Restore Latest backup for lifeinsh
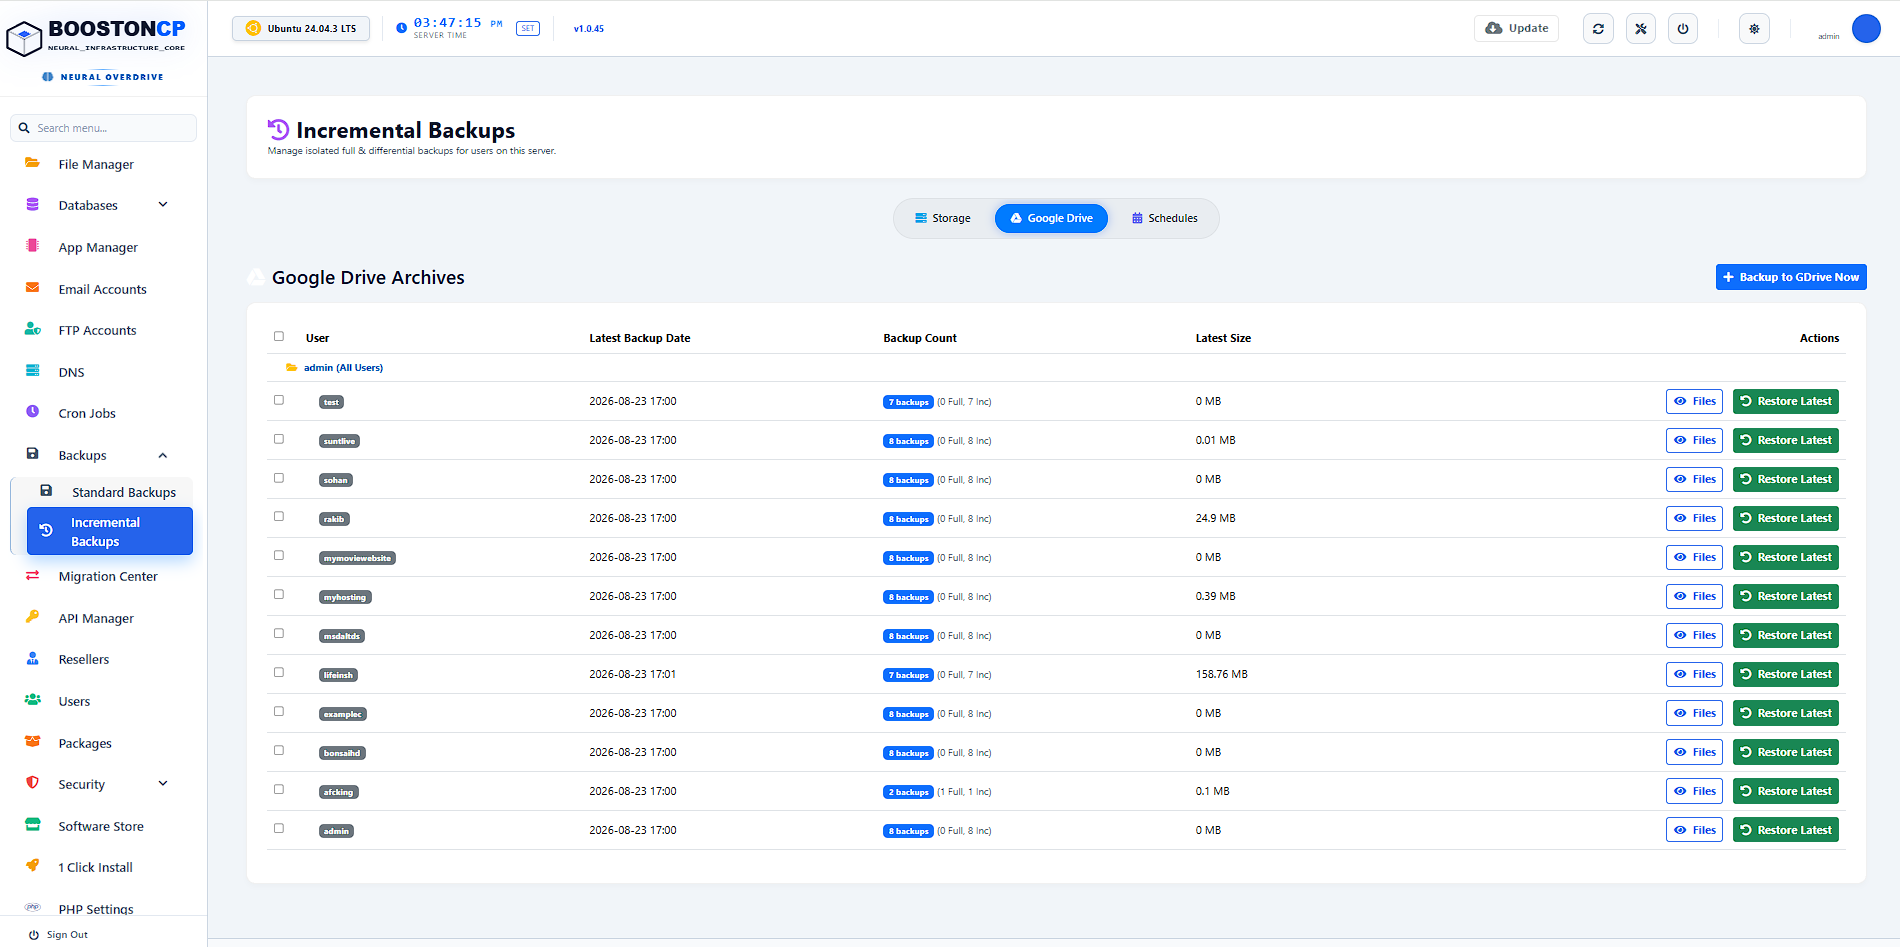Image resolution: width=1900 pixels, height=947 pixels. pos(1785,674)
